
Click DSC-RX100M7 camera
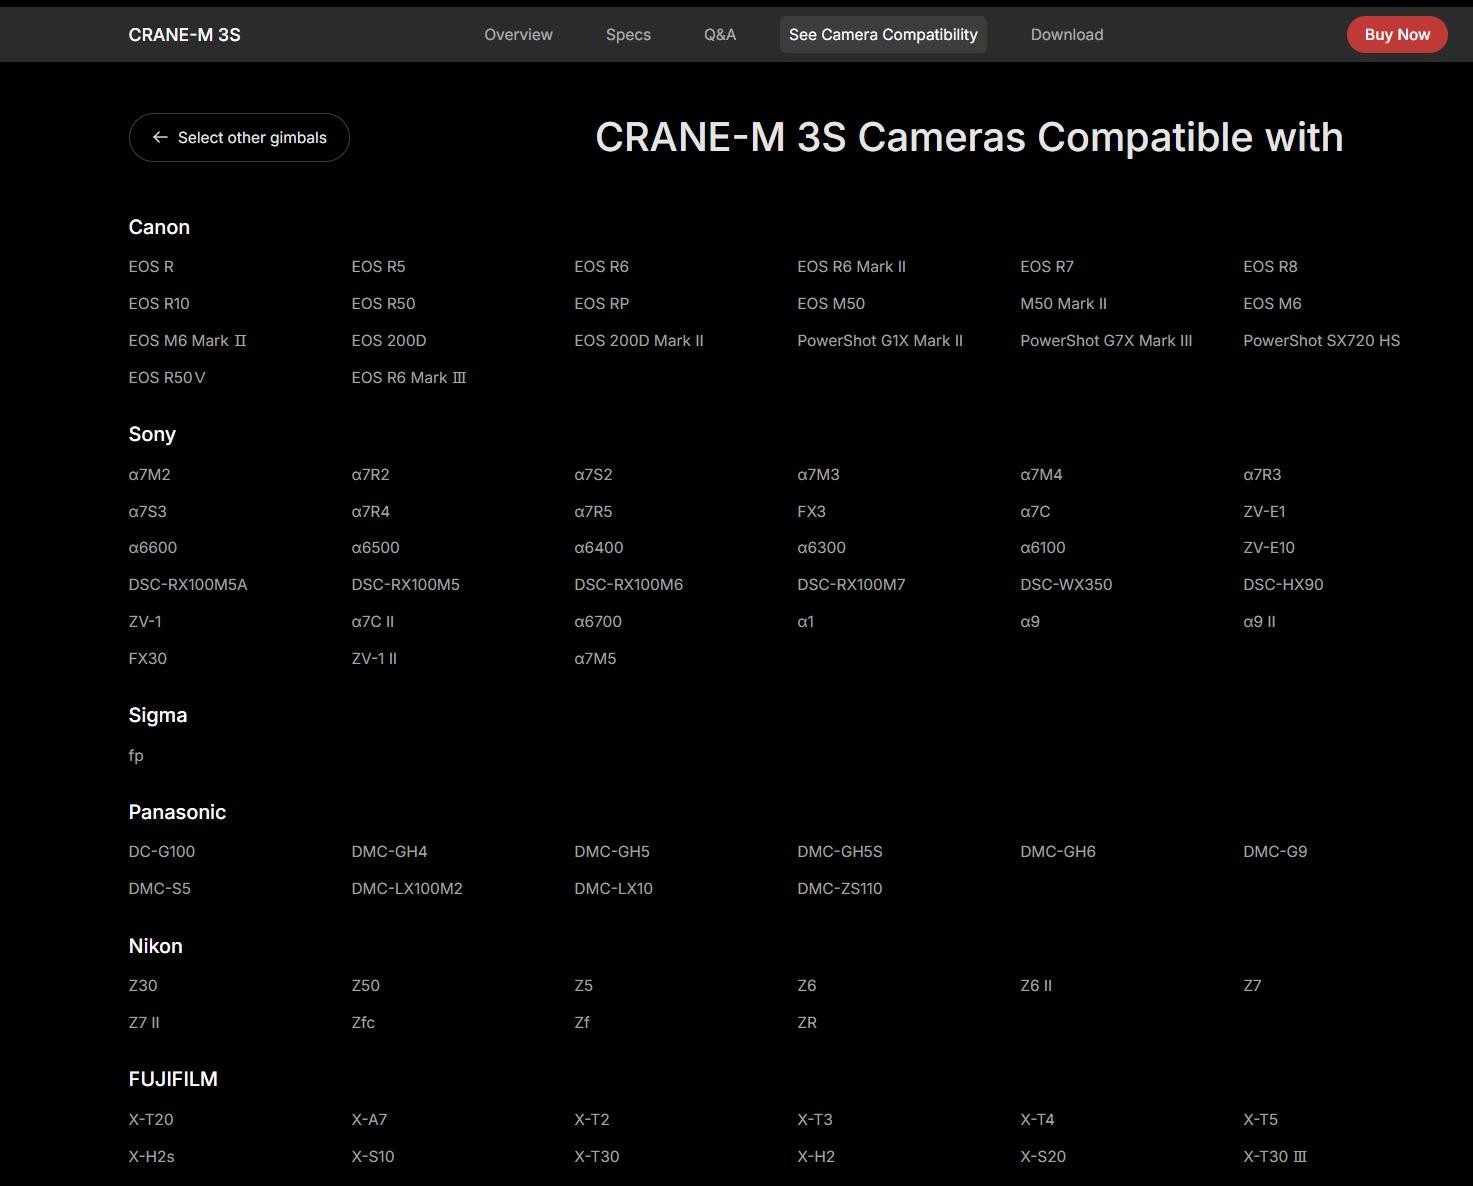pos(851,584)
